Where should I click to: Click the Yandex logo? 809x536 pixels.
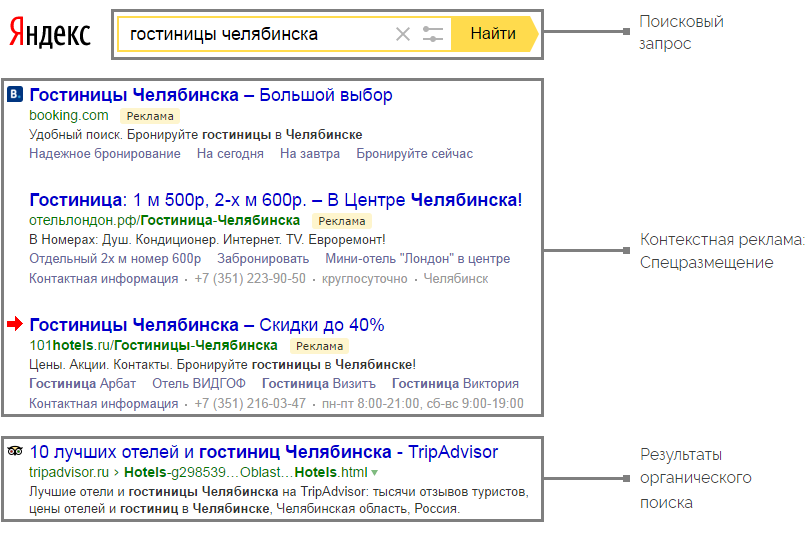(x=50, y=35)
